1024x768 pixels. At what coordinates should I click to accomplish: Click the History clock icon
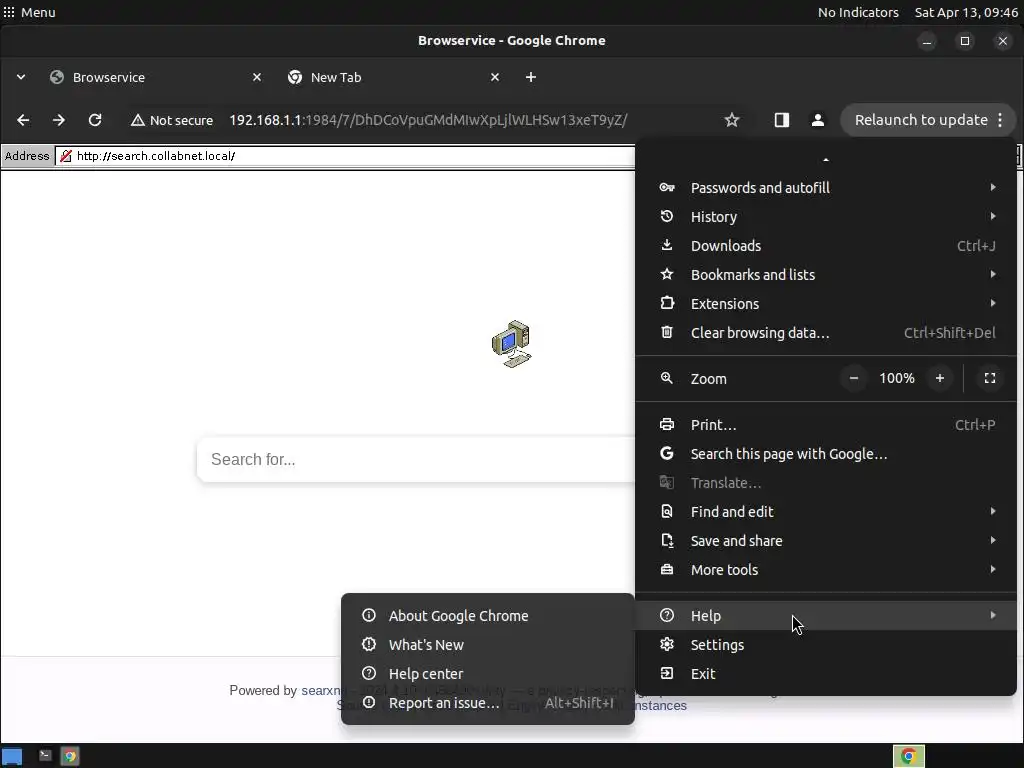667,216
